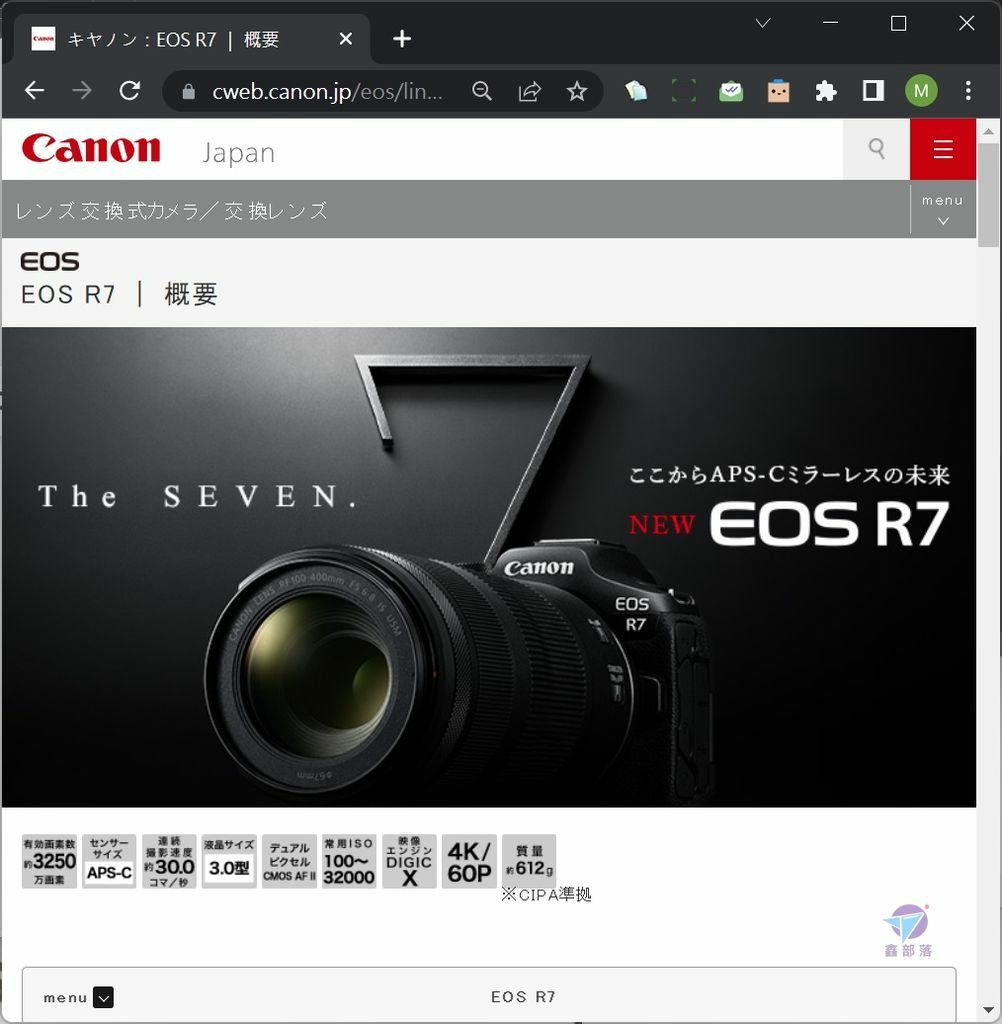Click the ISO 100–32000 badge
The width and height of the screenshot is (1002, 1024).
[349, 861]
